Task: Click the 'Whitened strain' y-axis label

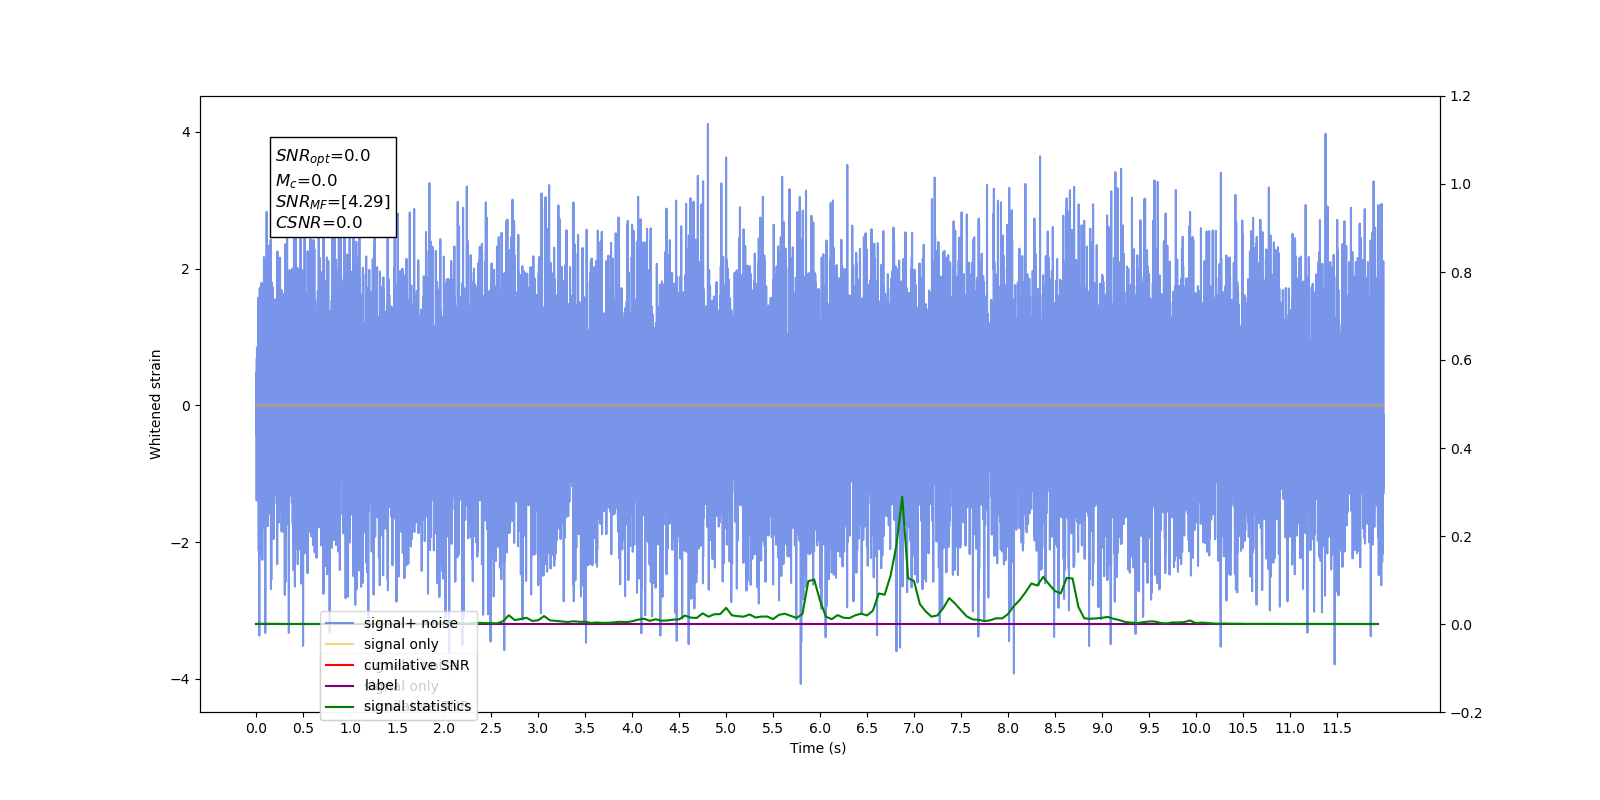Action: 156,404
